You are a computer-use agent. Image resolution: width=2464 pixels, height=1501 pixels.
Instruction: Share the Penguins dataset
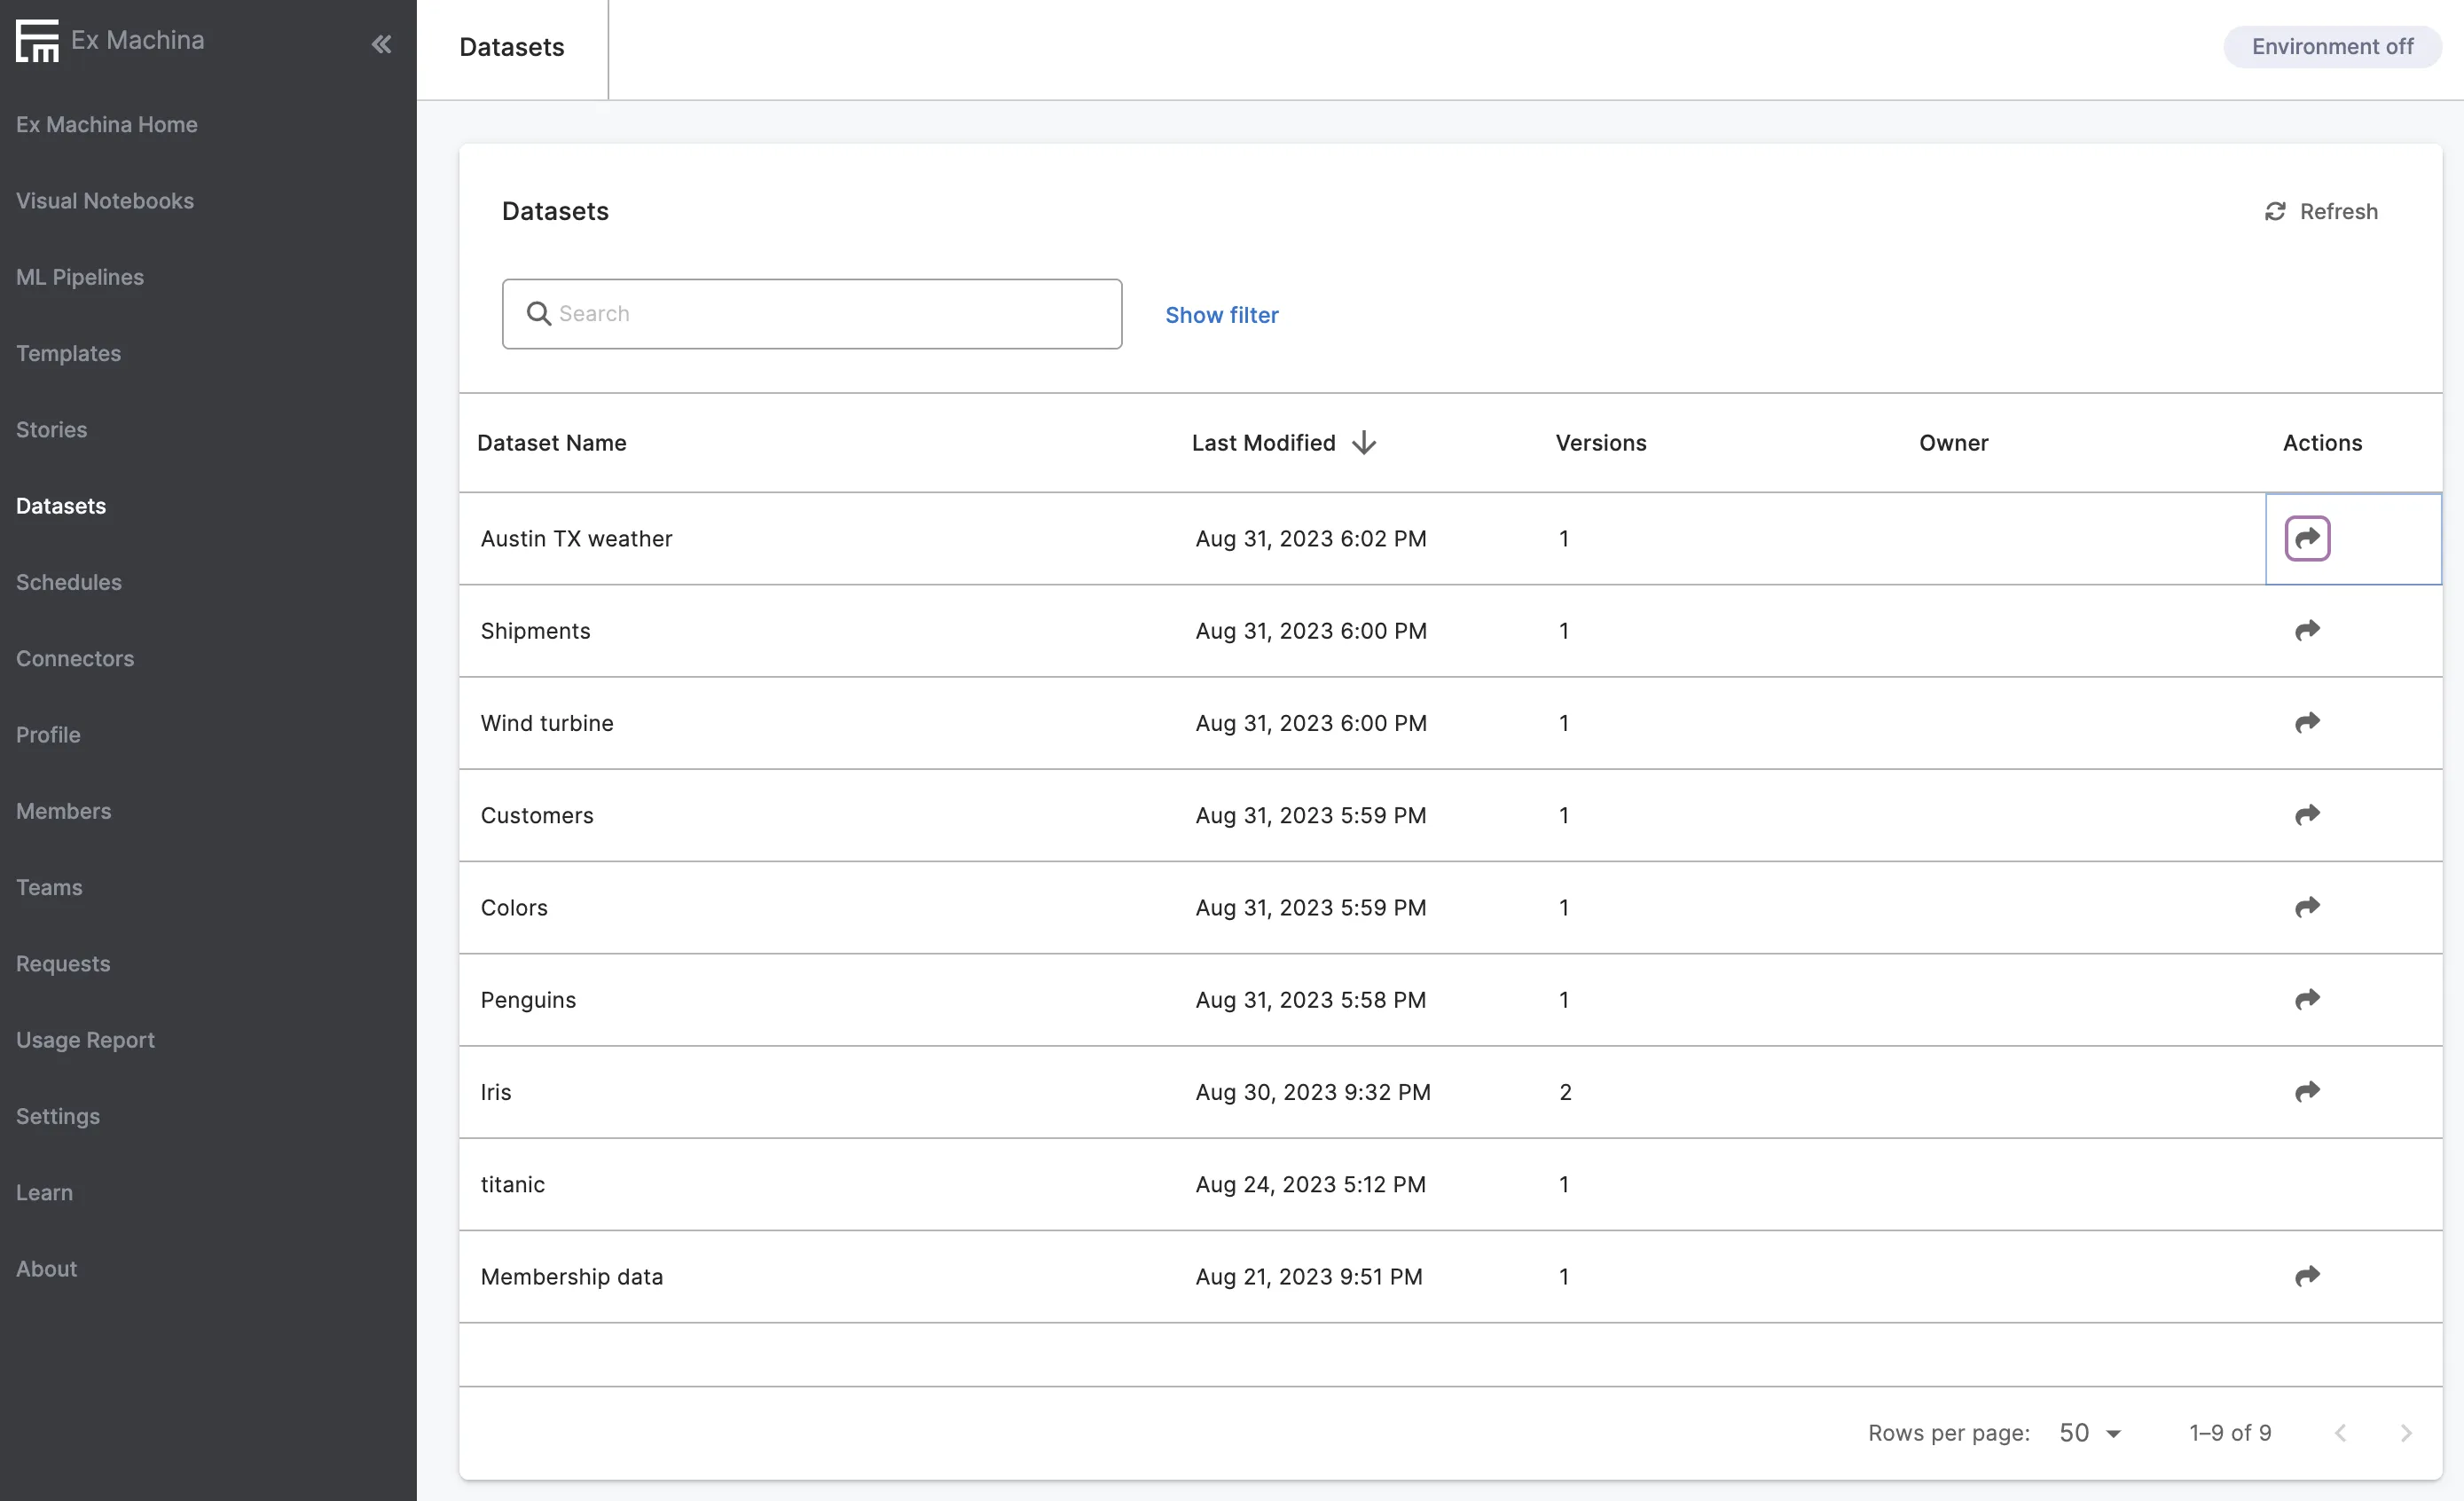(x=2306, y=999)
